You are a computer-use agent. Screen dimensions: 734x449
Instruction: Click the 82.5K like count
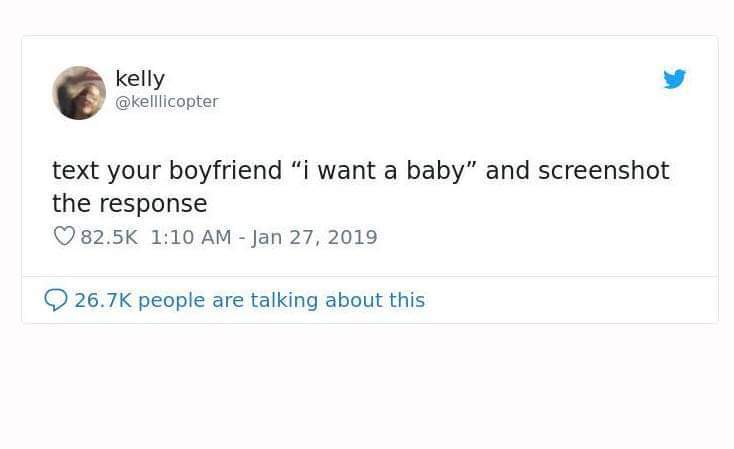pos(111,237)
